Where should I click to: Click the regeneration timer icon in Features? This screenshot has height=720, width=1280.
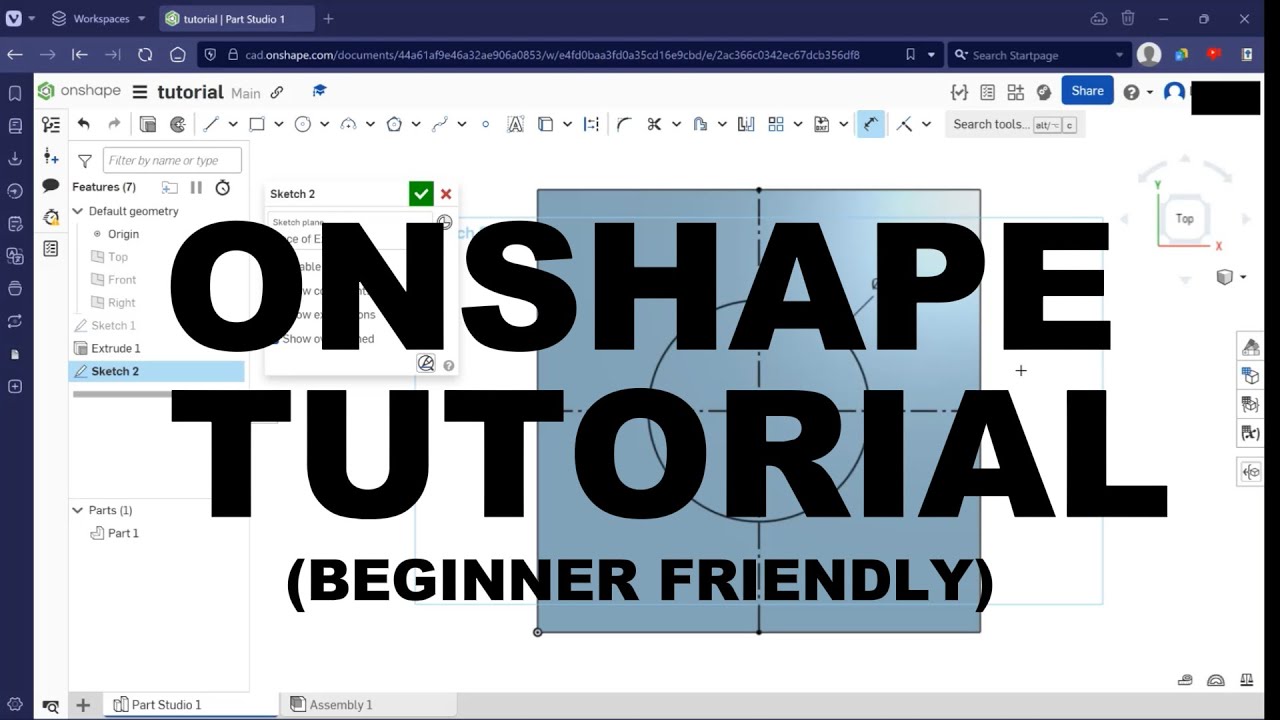[x=223, y=187]
